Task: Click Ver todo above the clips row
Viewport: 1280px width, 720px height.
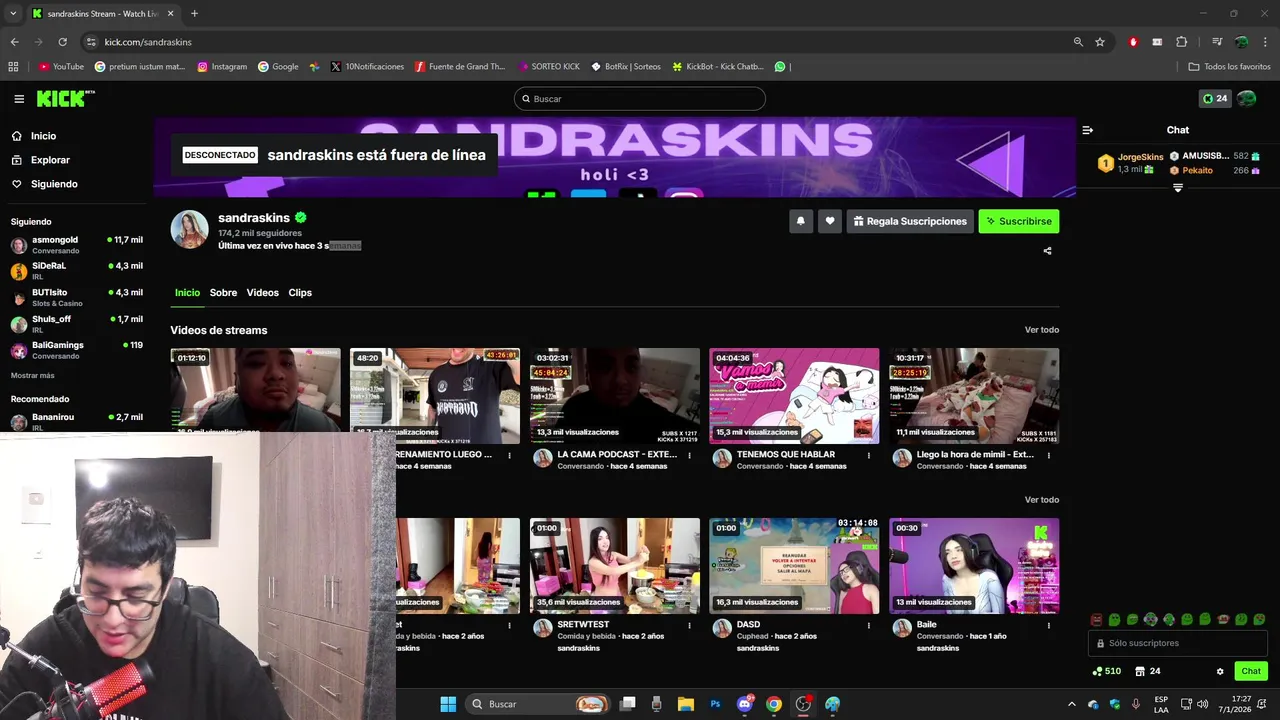Action: [1041, 500]
